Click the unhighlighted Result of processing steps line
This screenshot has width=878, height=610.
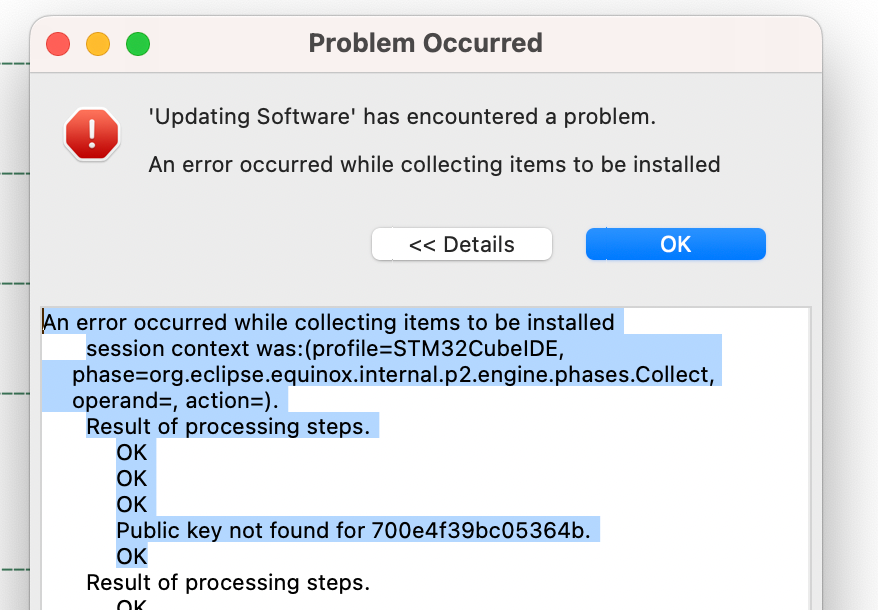228,583
